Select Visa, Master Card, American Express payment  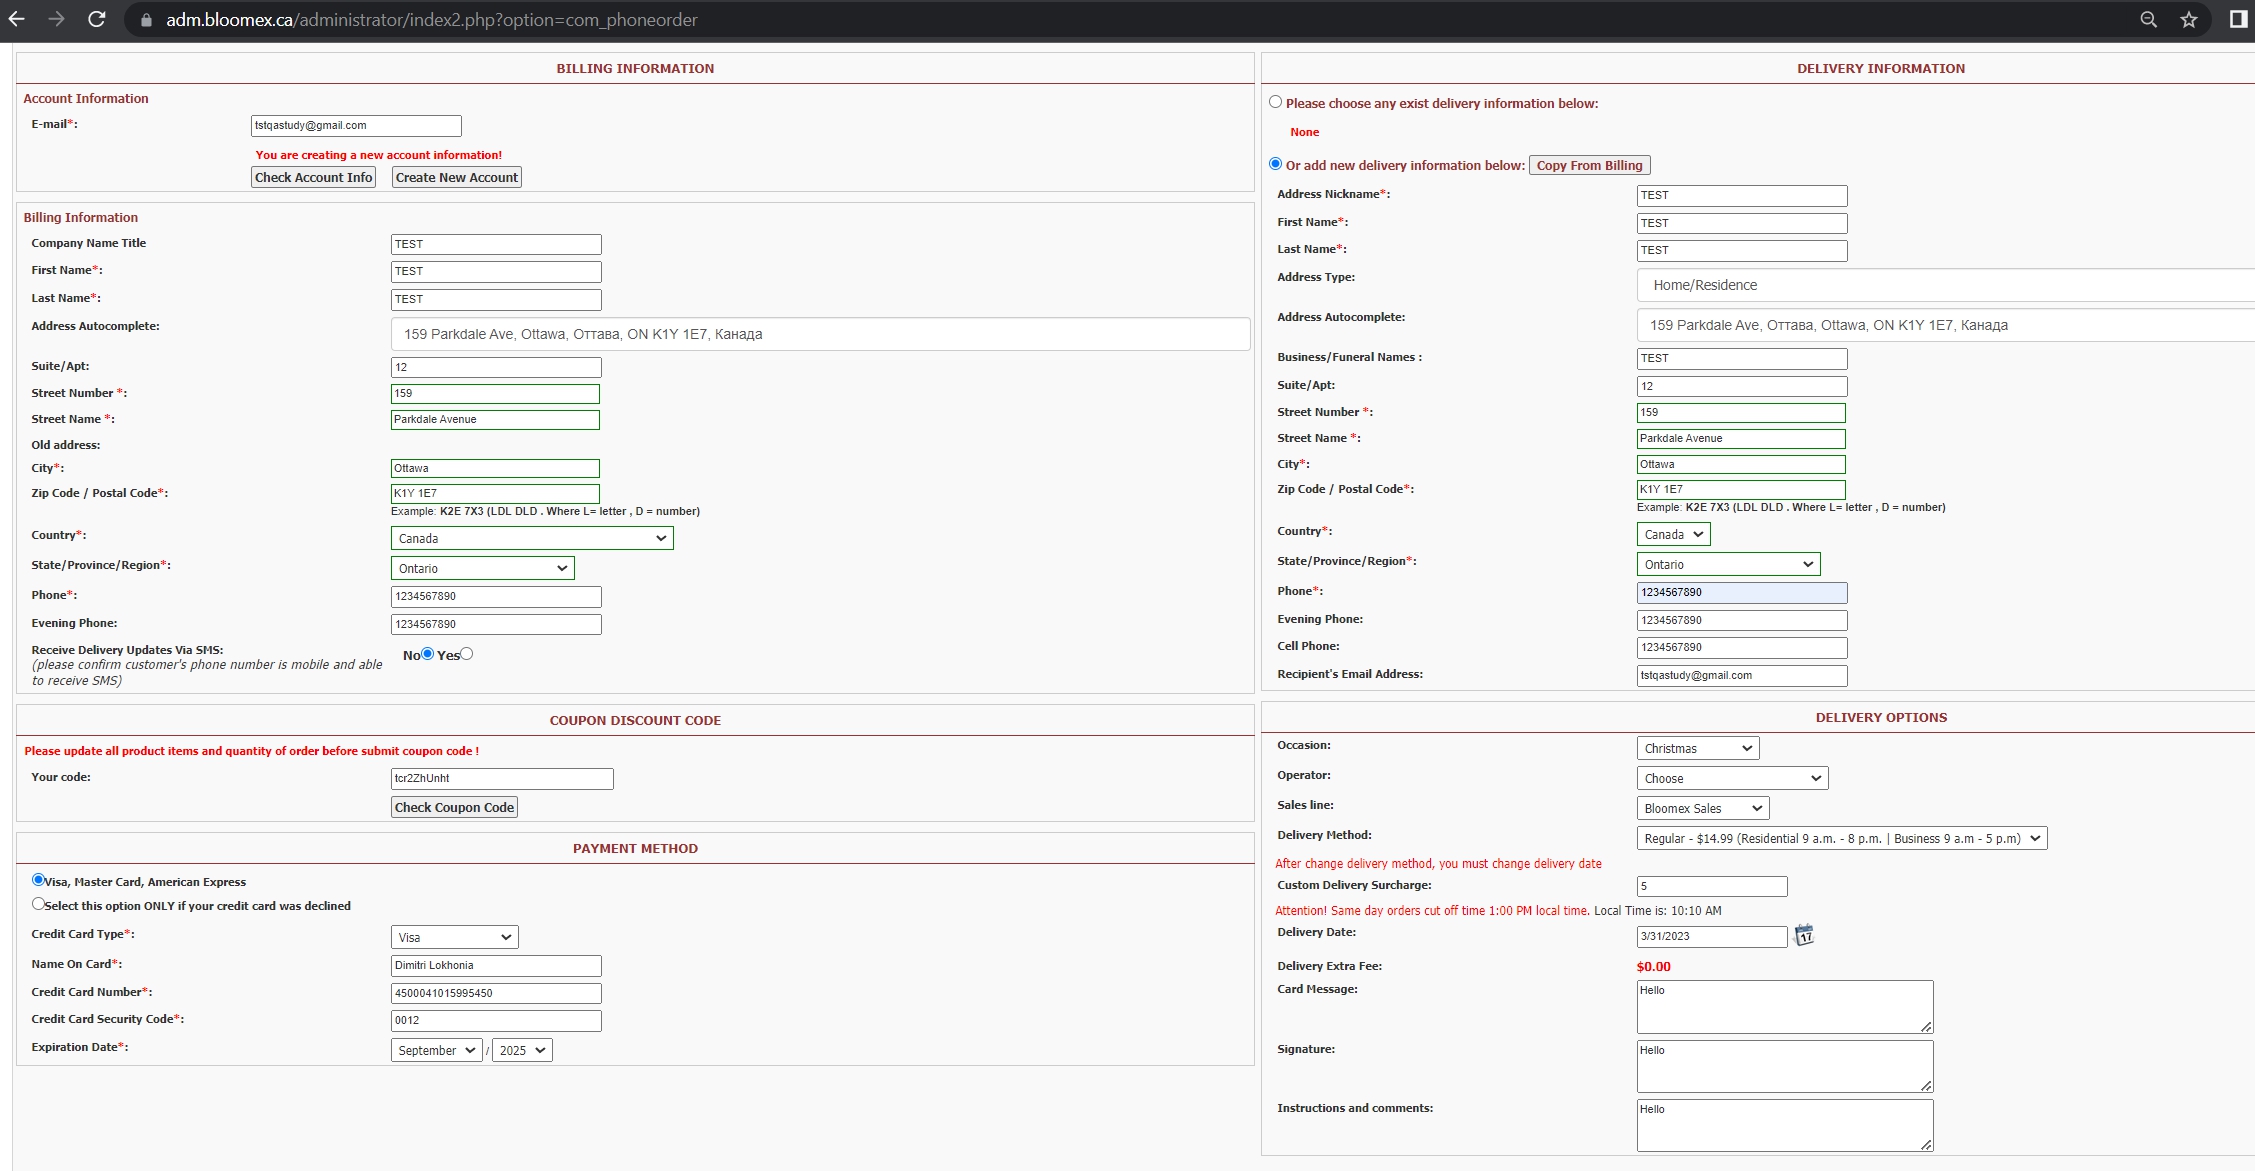38,880
